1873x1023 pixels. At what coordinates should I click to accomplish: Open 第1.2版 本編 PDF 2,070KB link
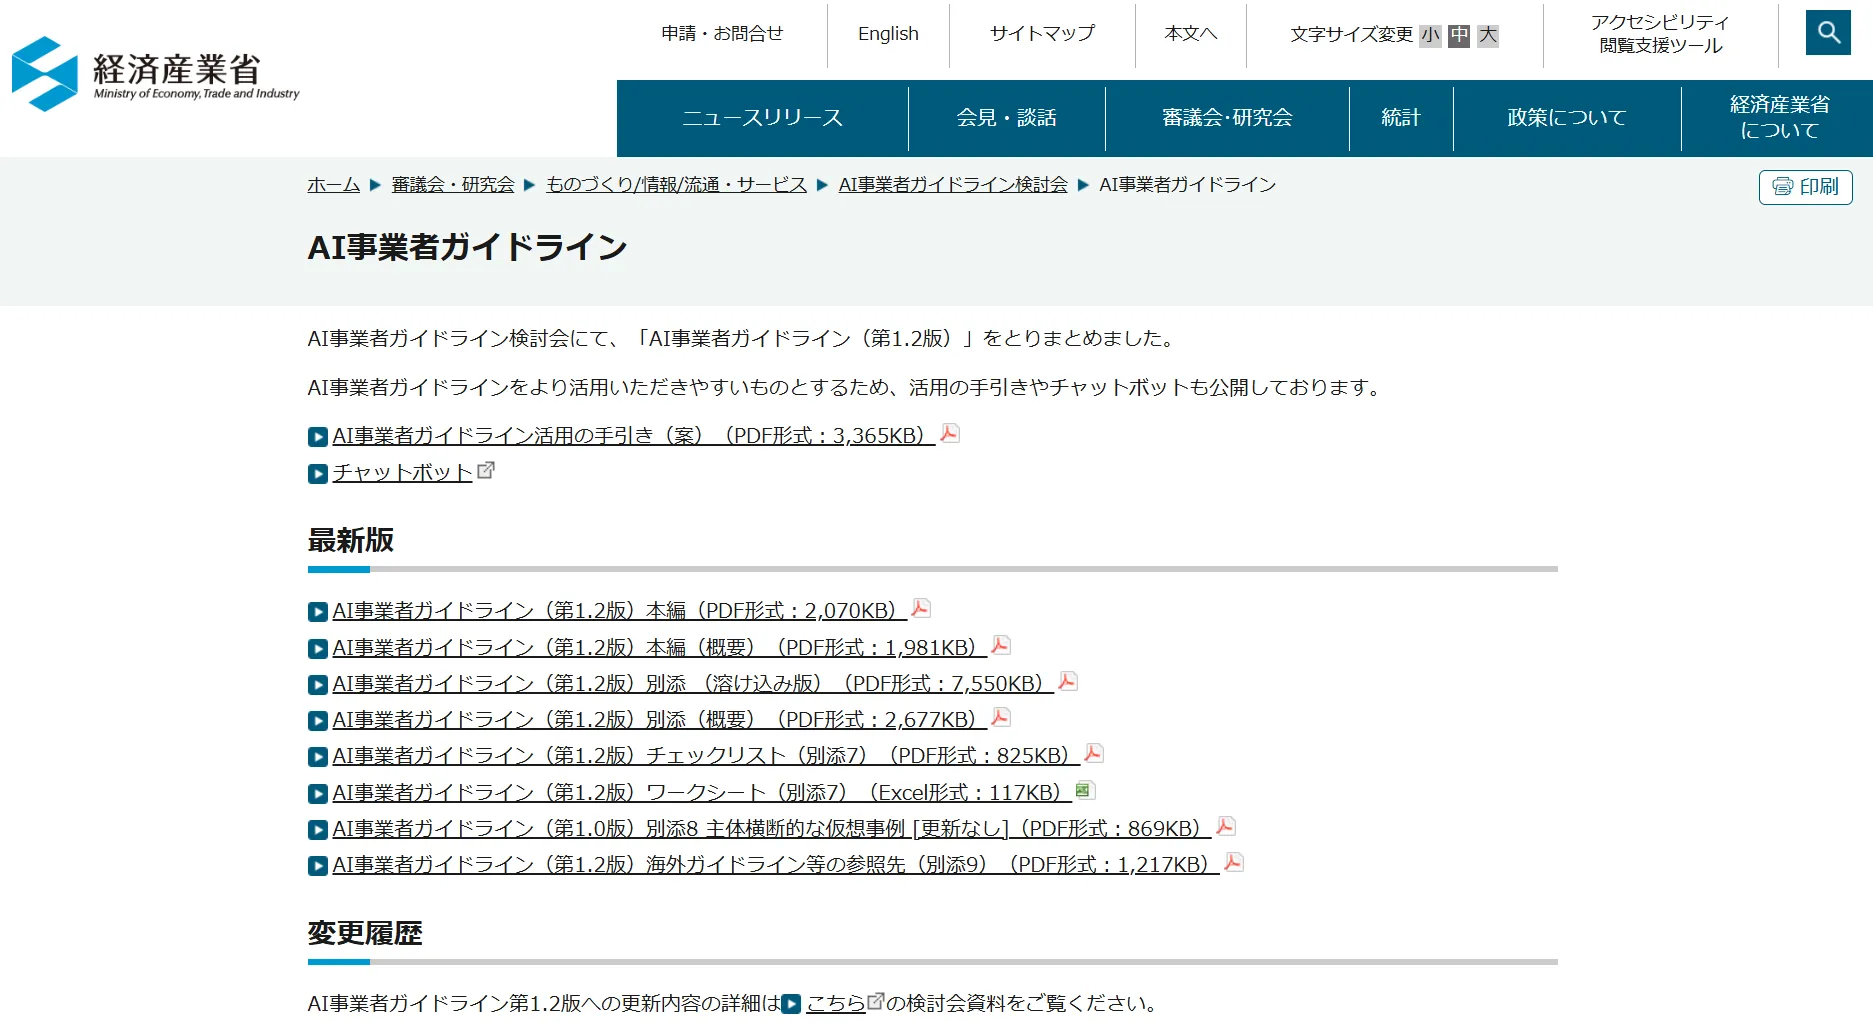(x=619, y=611)
